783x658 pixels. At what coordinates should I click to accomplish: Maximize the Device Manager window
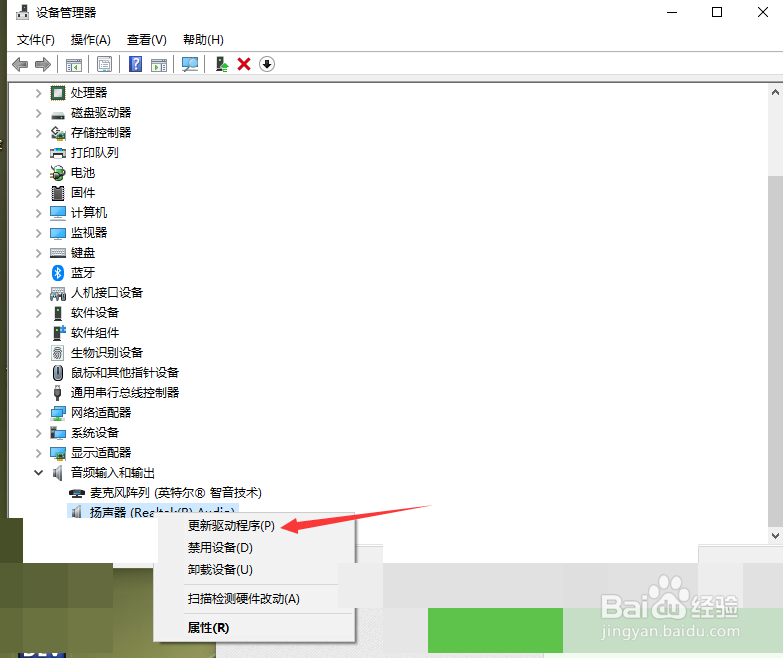pos(717,12)
